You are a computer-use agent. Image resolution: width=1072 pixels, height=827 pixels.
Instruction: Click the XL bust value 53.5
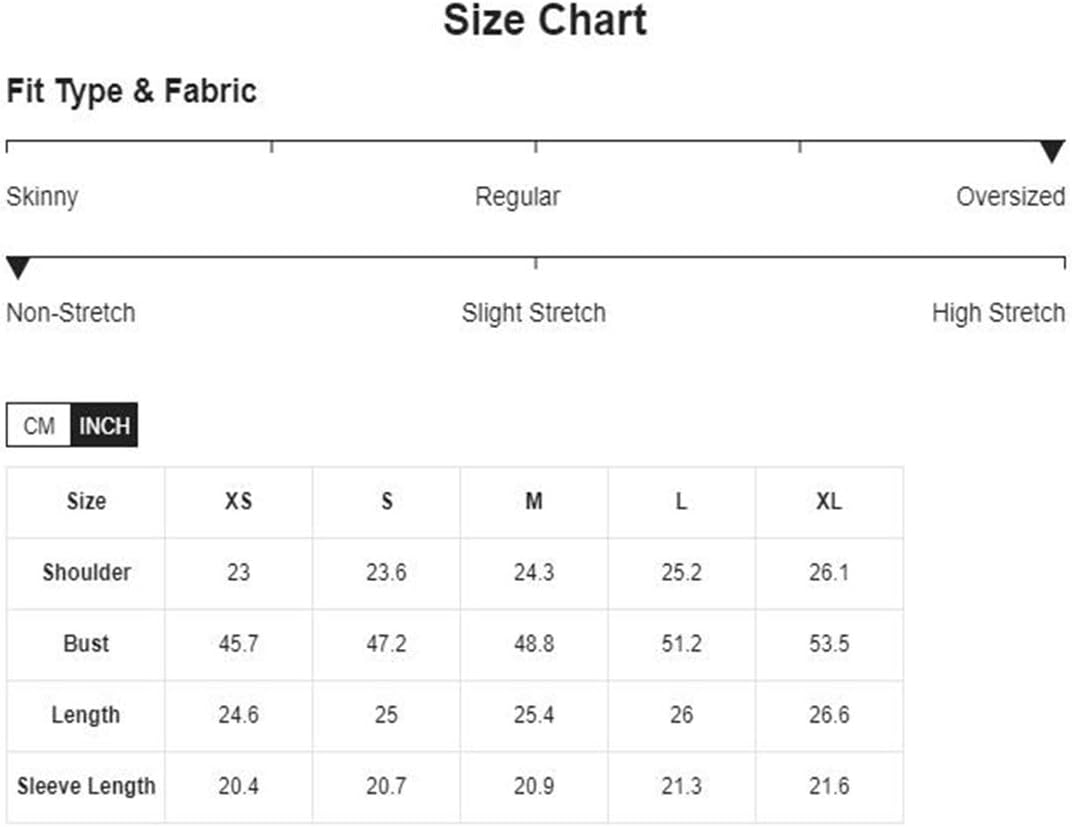pos(829,644)
